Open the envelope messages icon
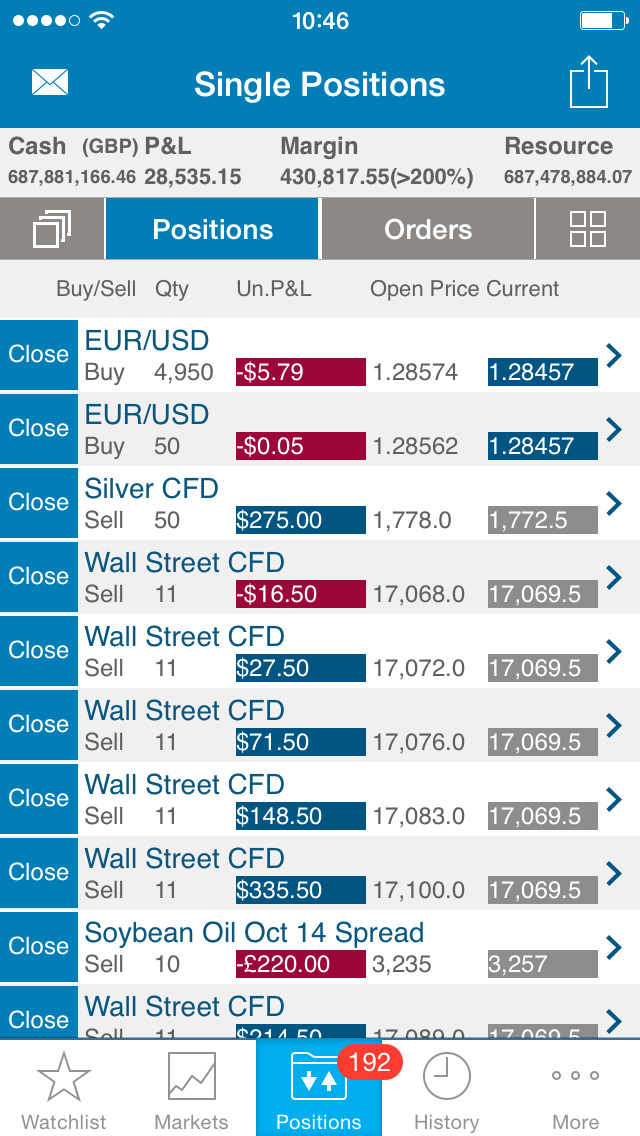The image size is (640, 1136). click(50, 82)
